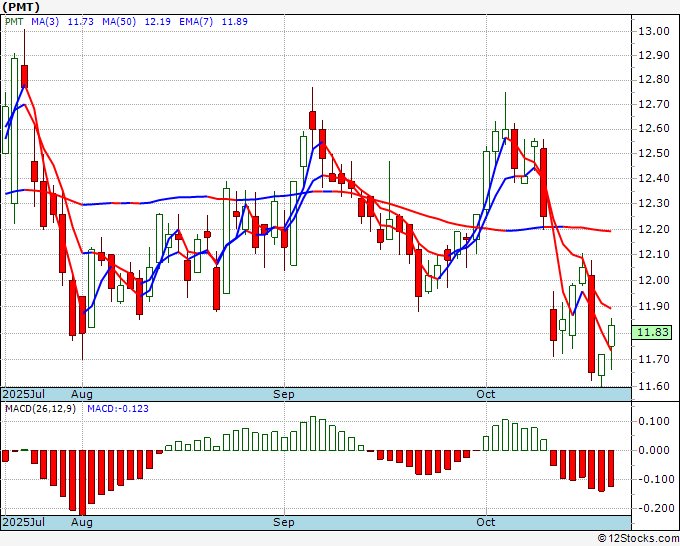Click the 12.10 price axis label

point(654,255)
